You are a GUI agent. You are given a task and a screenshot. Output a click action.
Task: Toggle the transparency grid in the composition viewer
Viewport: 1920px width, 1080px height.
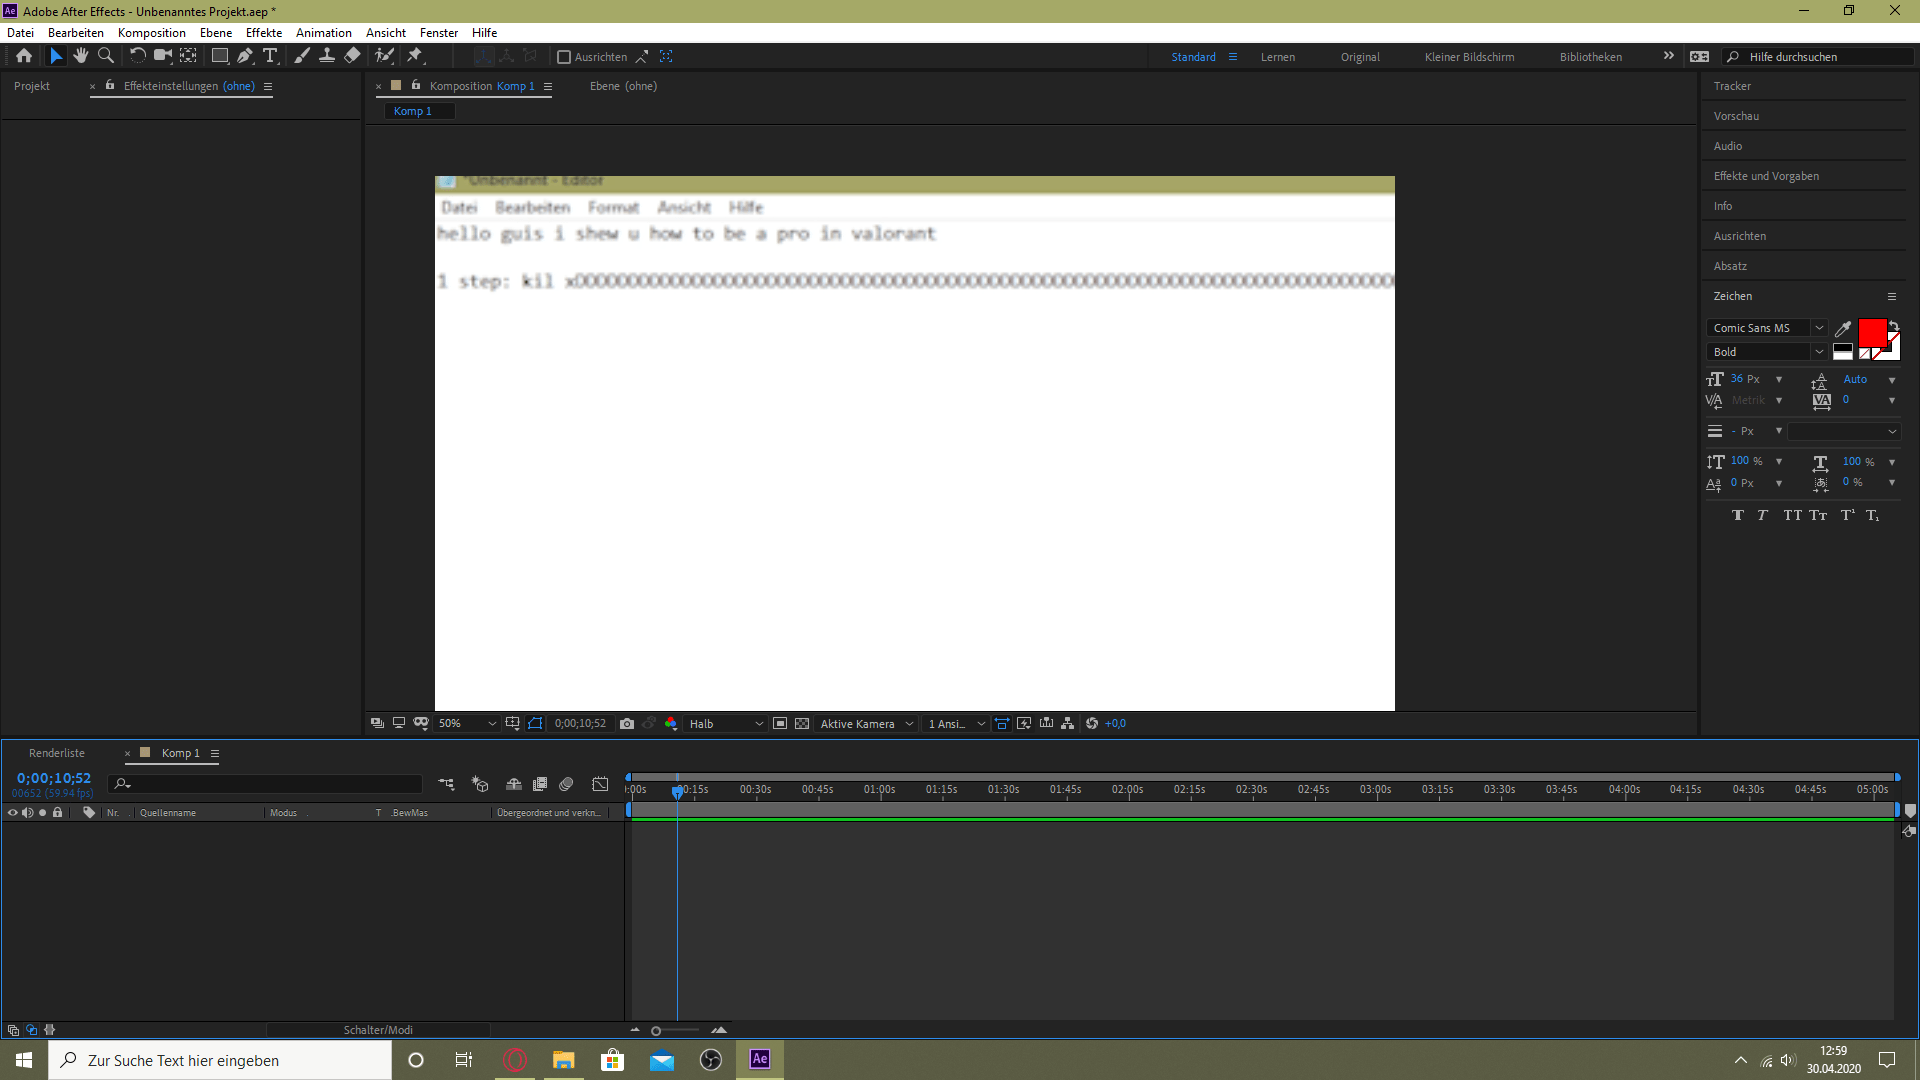click(x=802, y=723)
